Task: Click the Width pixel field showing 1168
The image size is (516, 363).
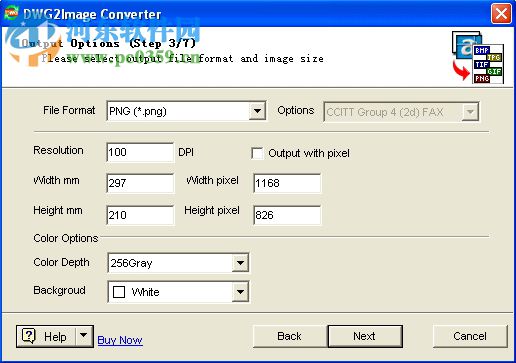Action: pyautogui.click(x=287, y=183)
